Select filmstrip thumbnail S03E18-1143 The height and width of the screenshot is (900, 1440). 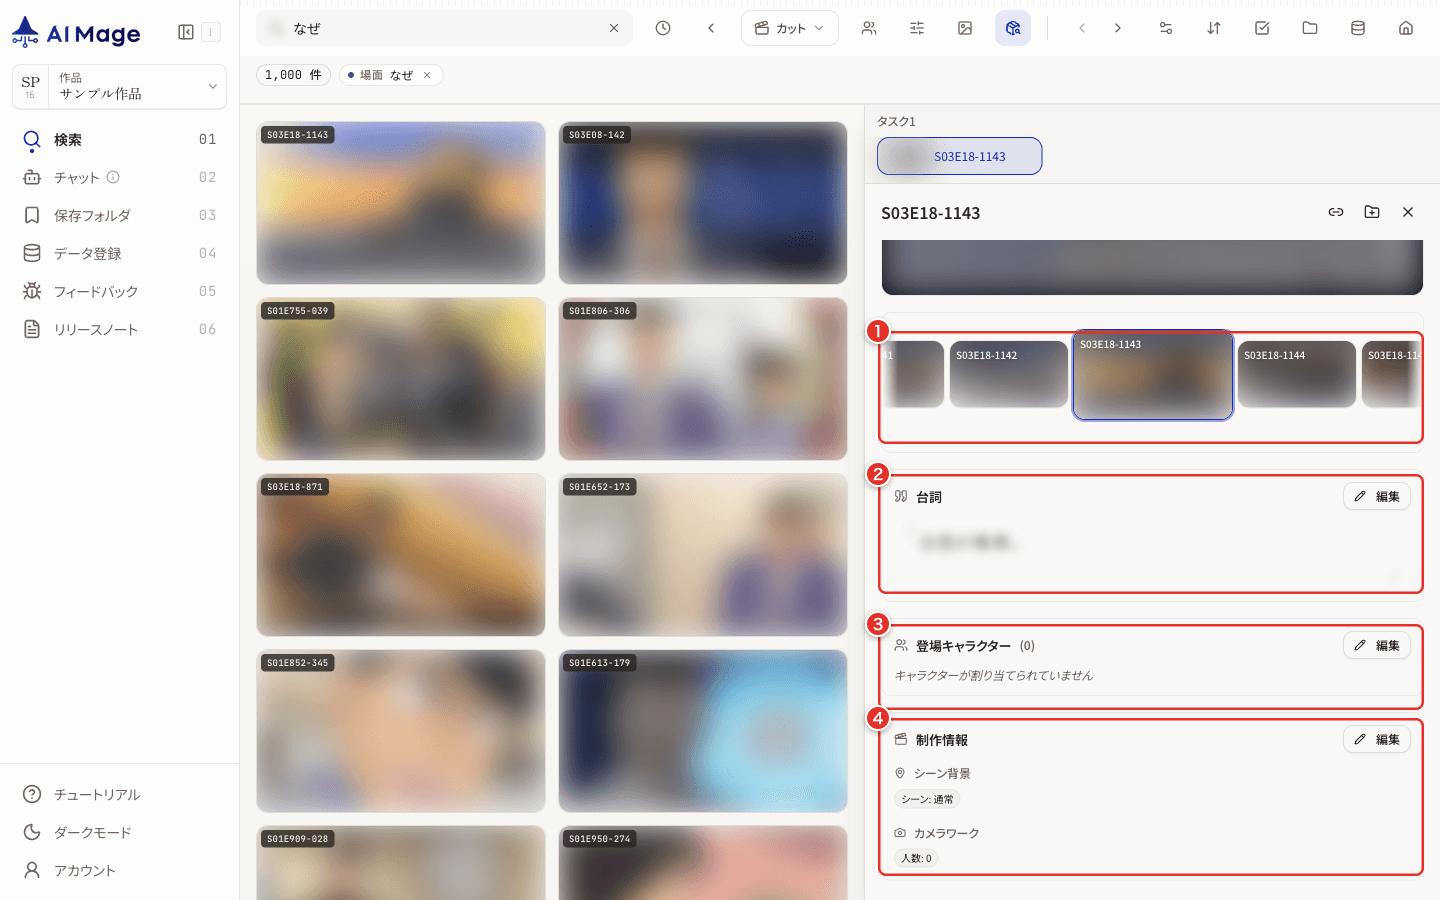[x=1153, y=375]
